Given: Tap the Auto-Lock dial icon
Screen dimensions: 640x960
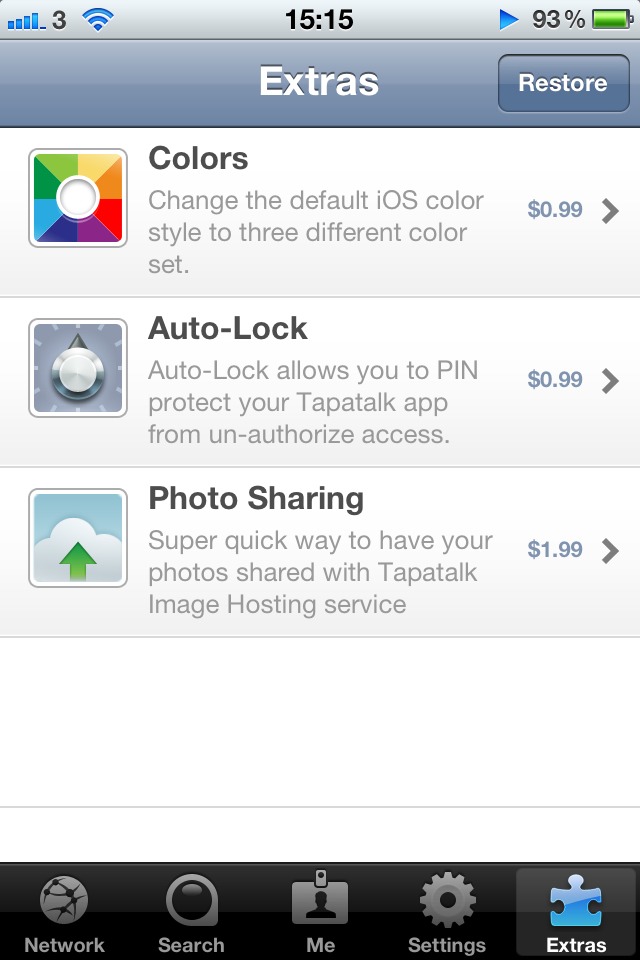Looking at the screenshot, I should (x=78, y=368).
